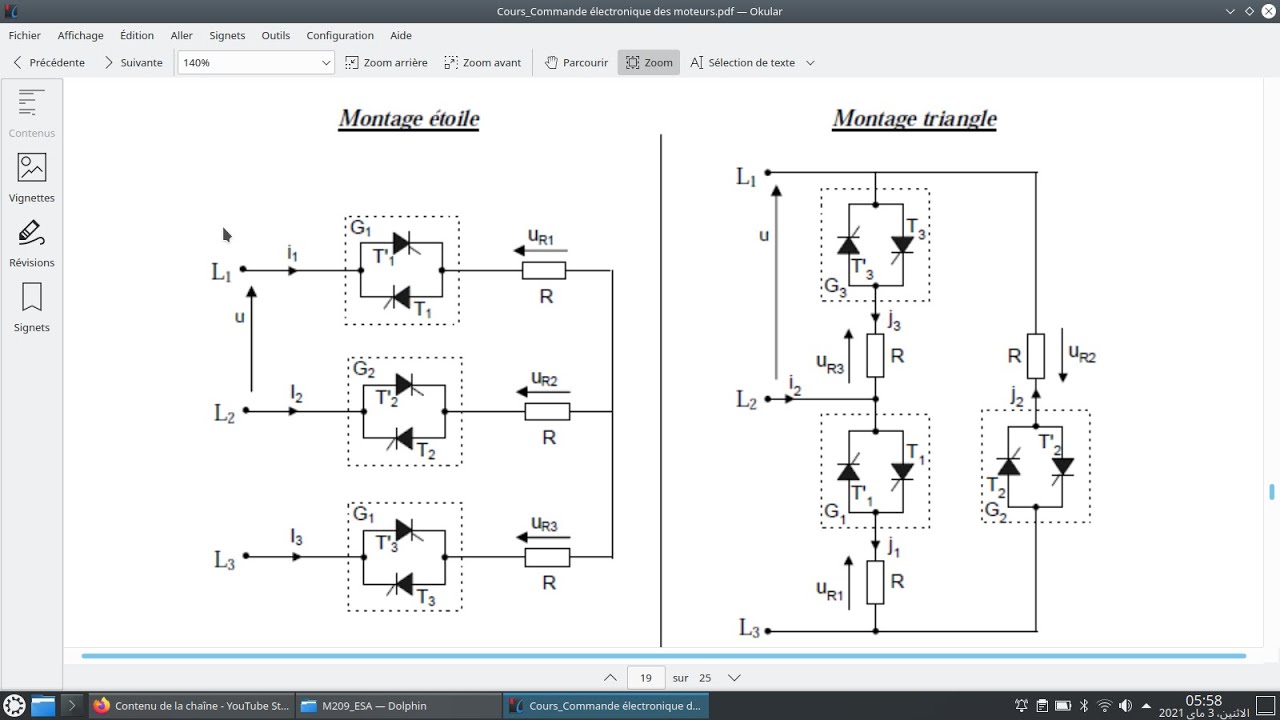Screen dimensions: 1280x720
Task: Open Wi-Fi network tray icon
Action: [1105, 705]
